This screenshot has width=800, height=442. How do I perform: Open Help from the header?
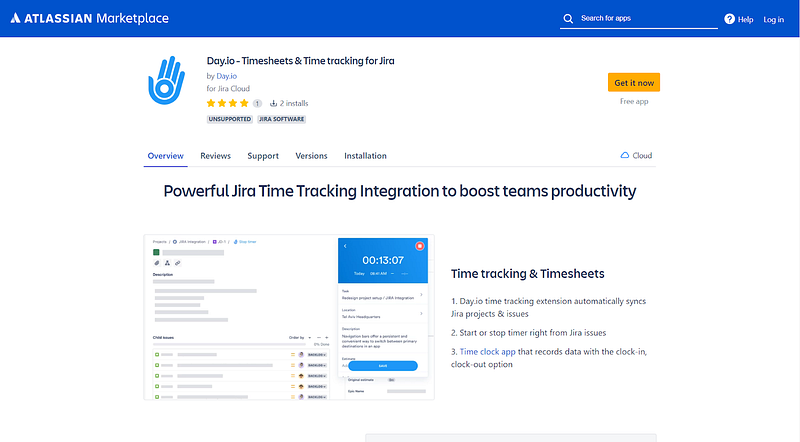click(x=739, y=19)
